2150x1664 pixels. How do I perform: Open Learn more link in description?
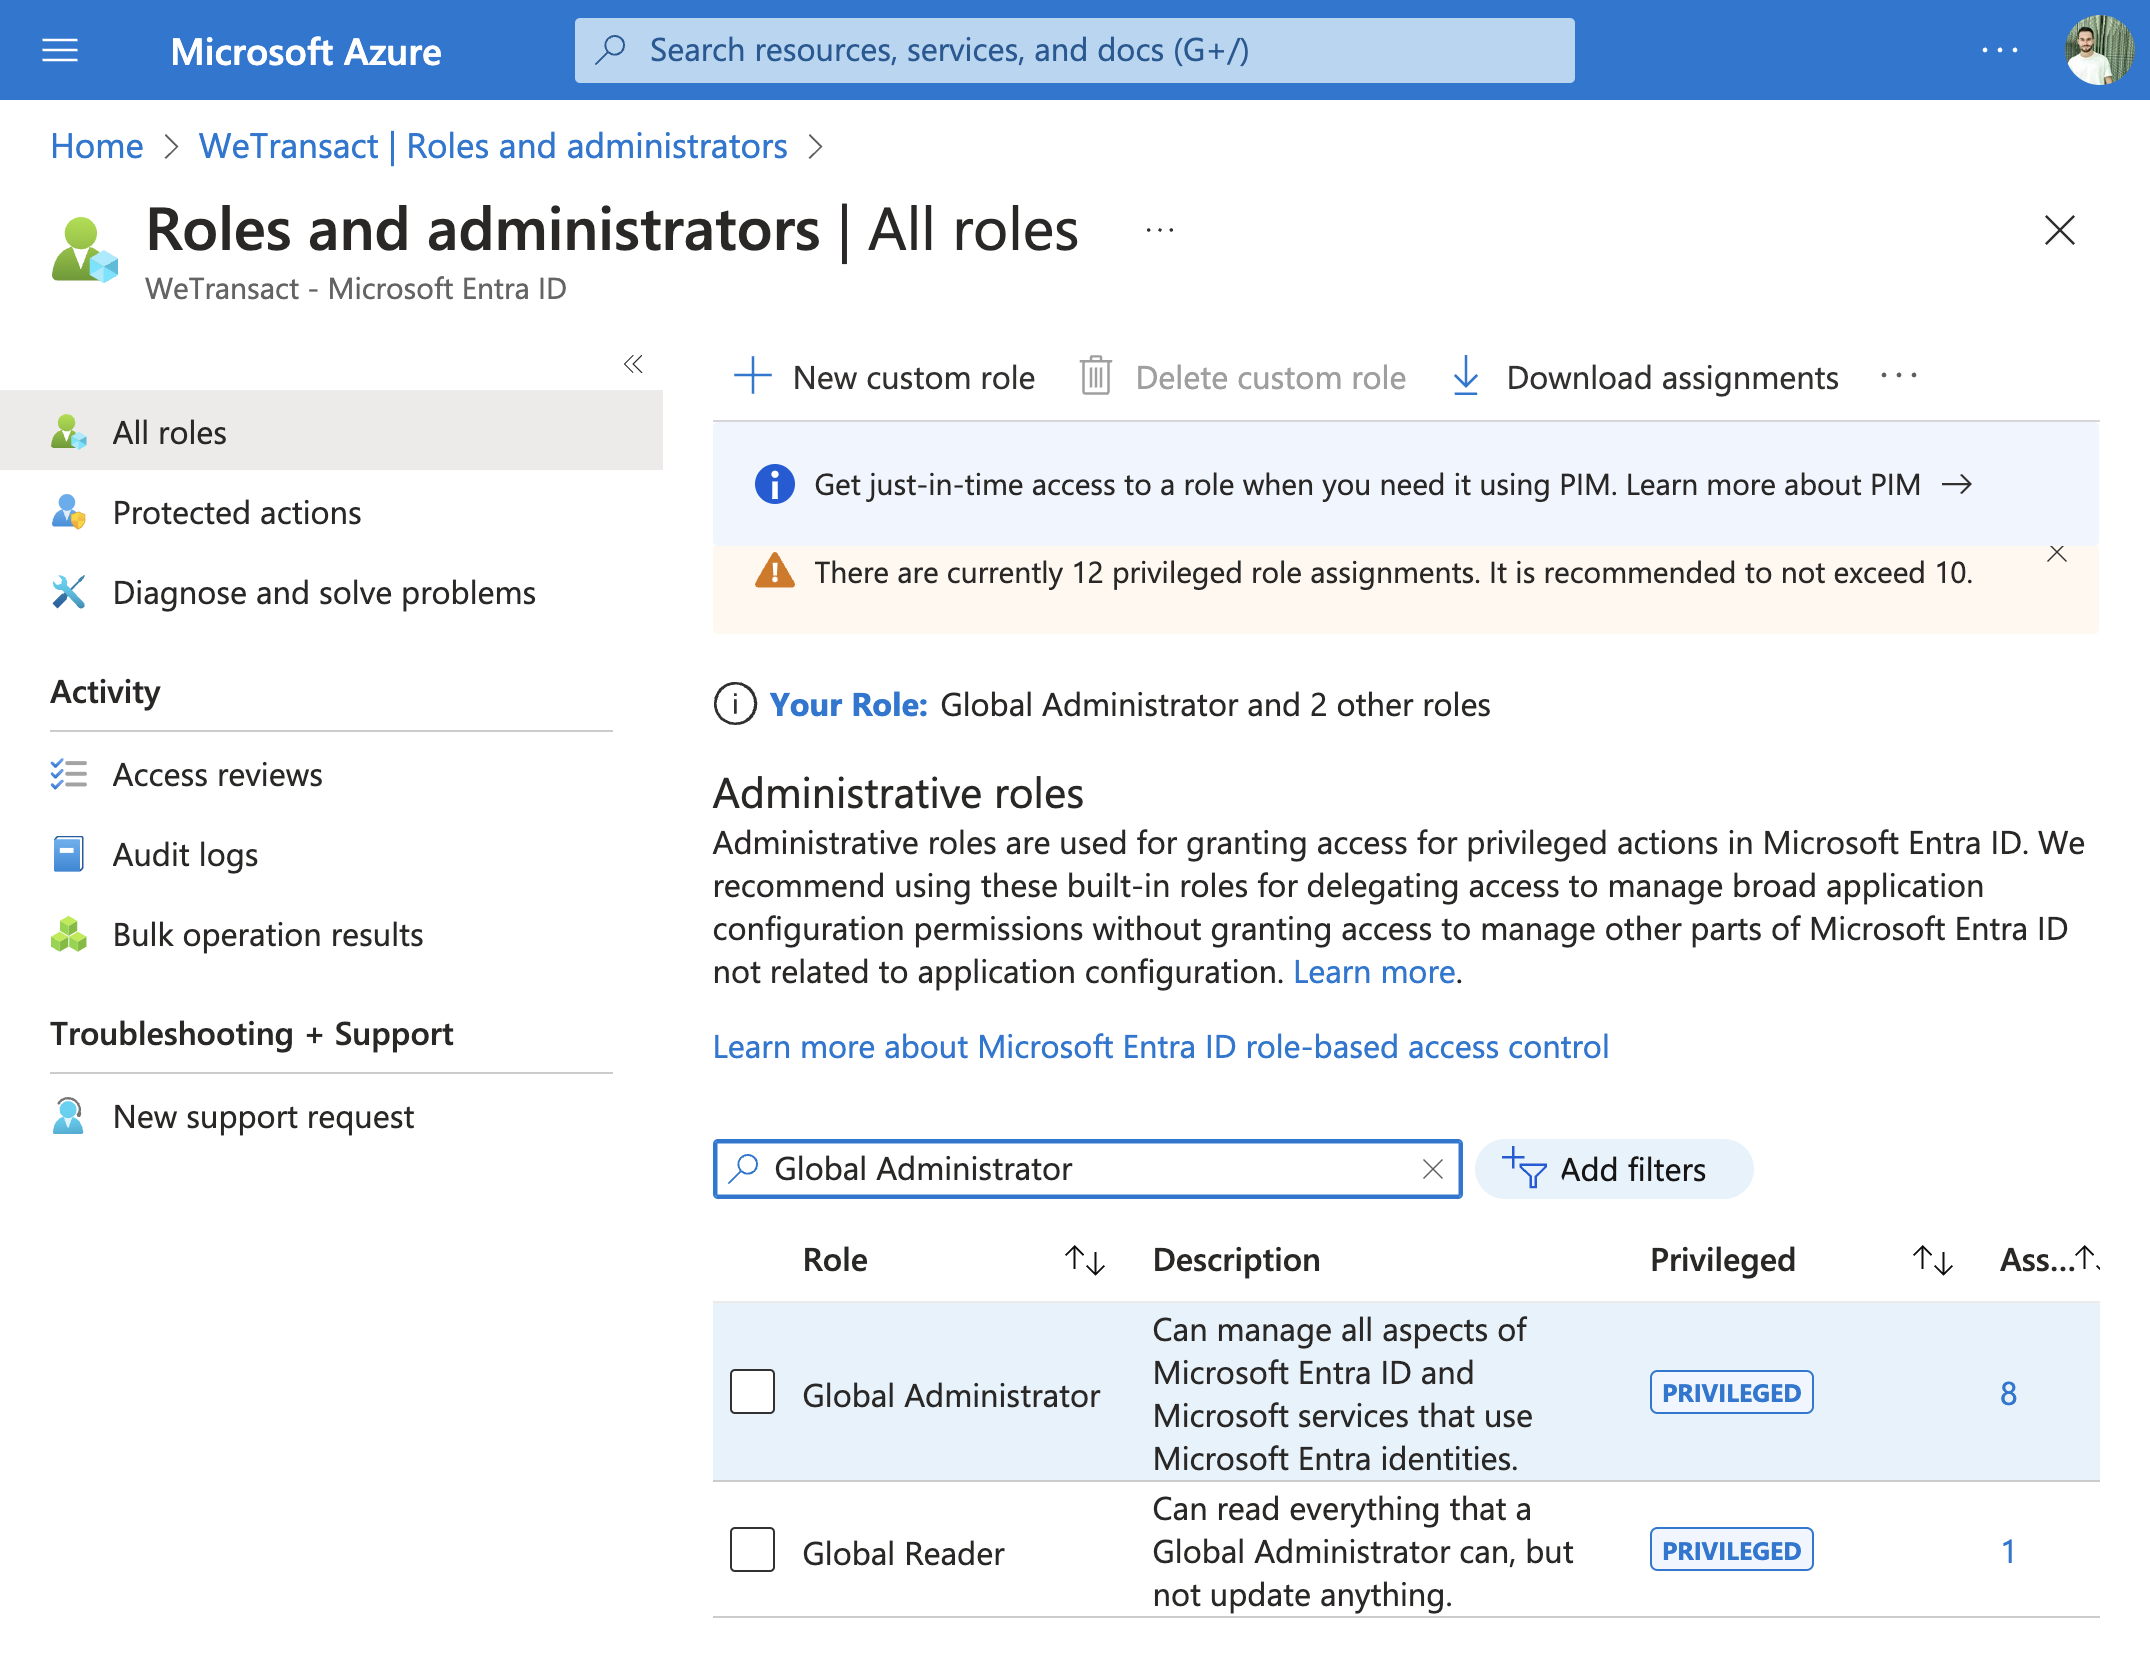point(1374,971)
